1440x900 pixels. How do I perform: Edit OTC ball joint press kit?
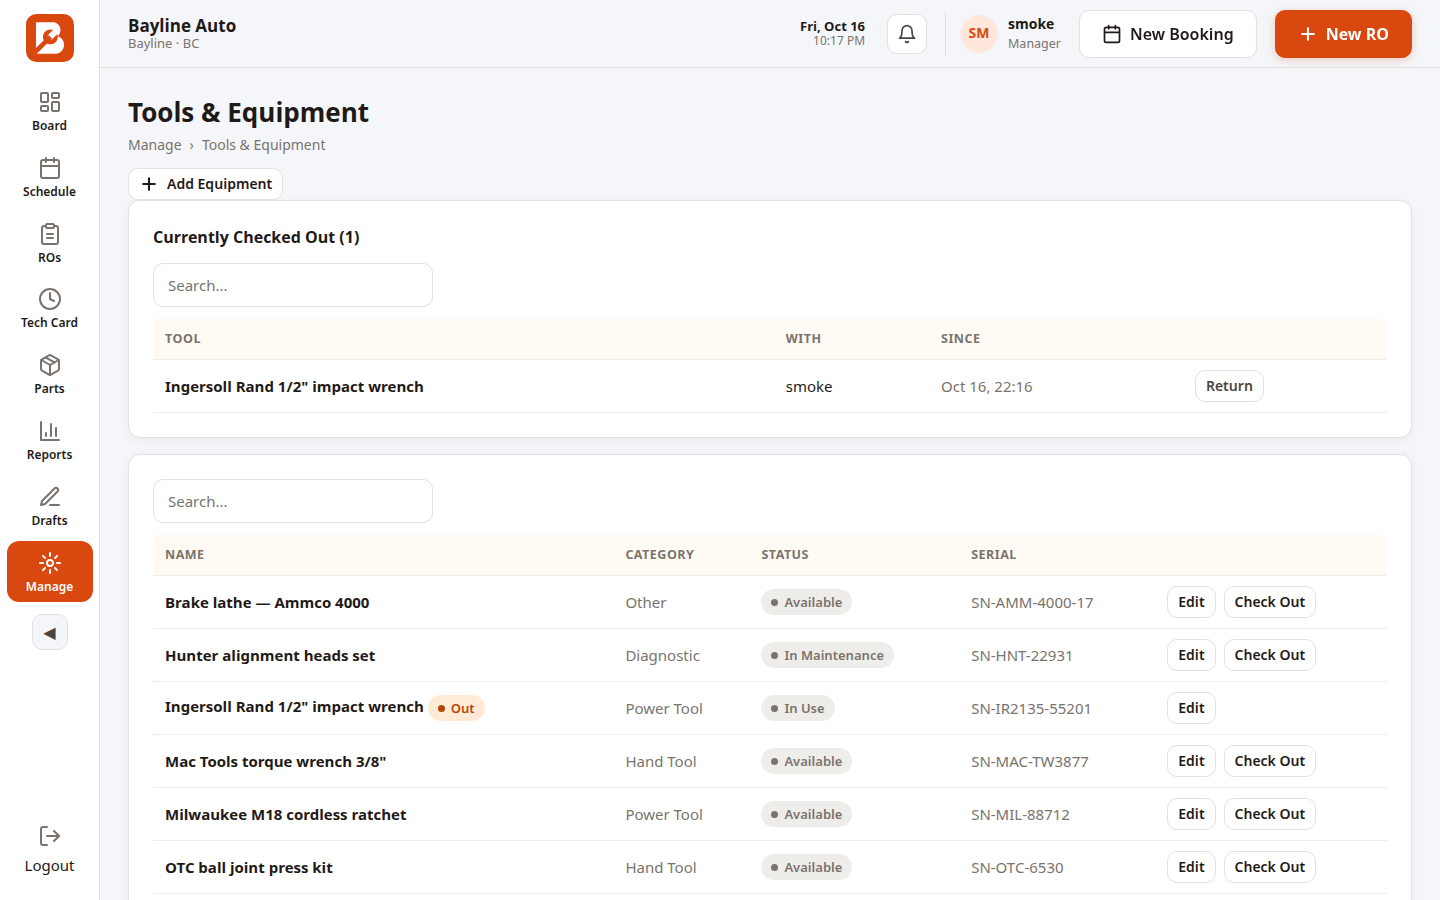1191,867
